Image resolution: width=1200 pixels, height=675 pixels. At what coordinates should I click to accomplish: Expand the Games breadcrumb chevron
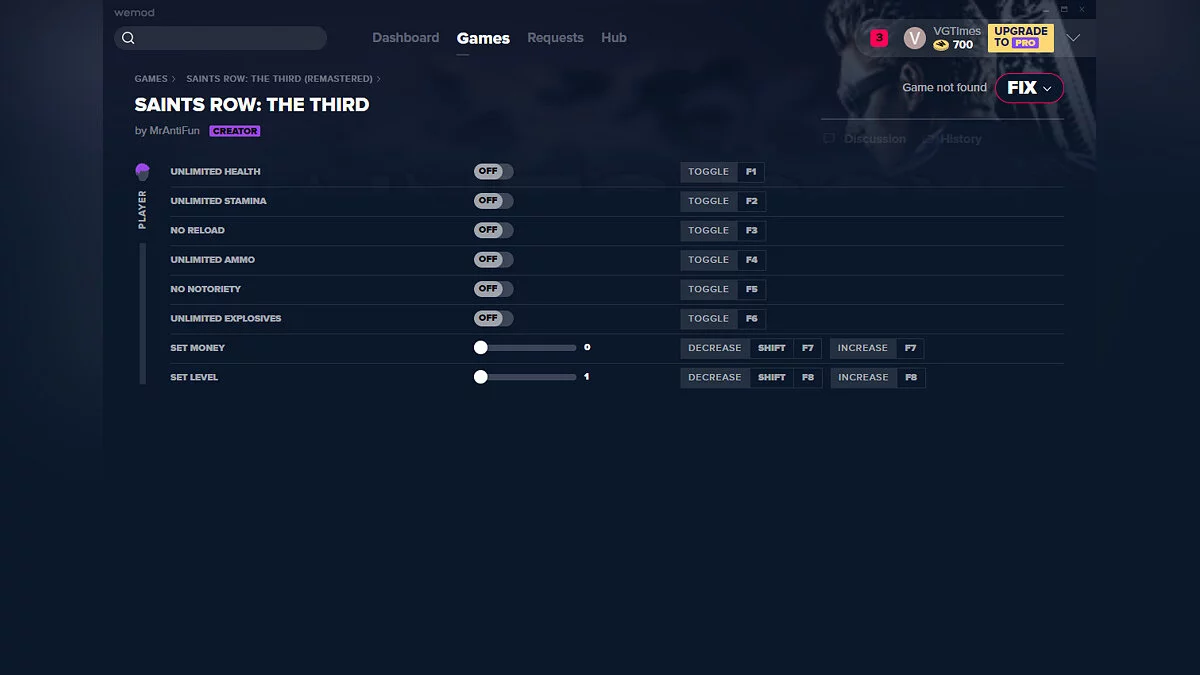coord(173,79)
